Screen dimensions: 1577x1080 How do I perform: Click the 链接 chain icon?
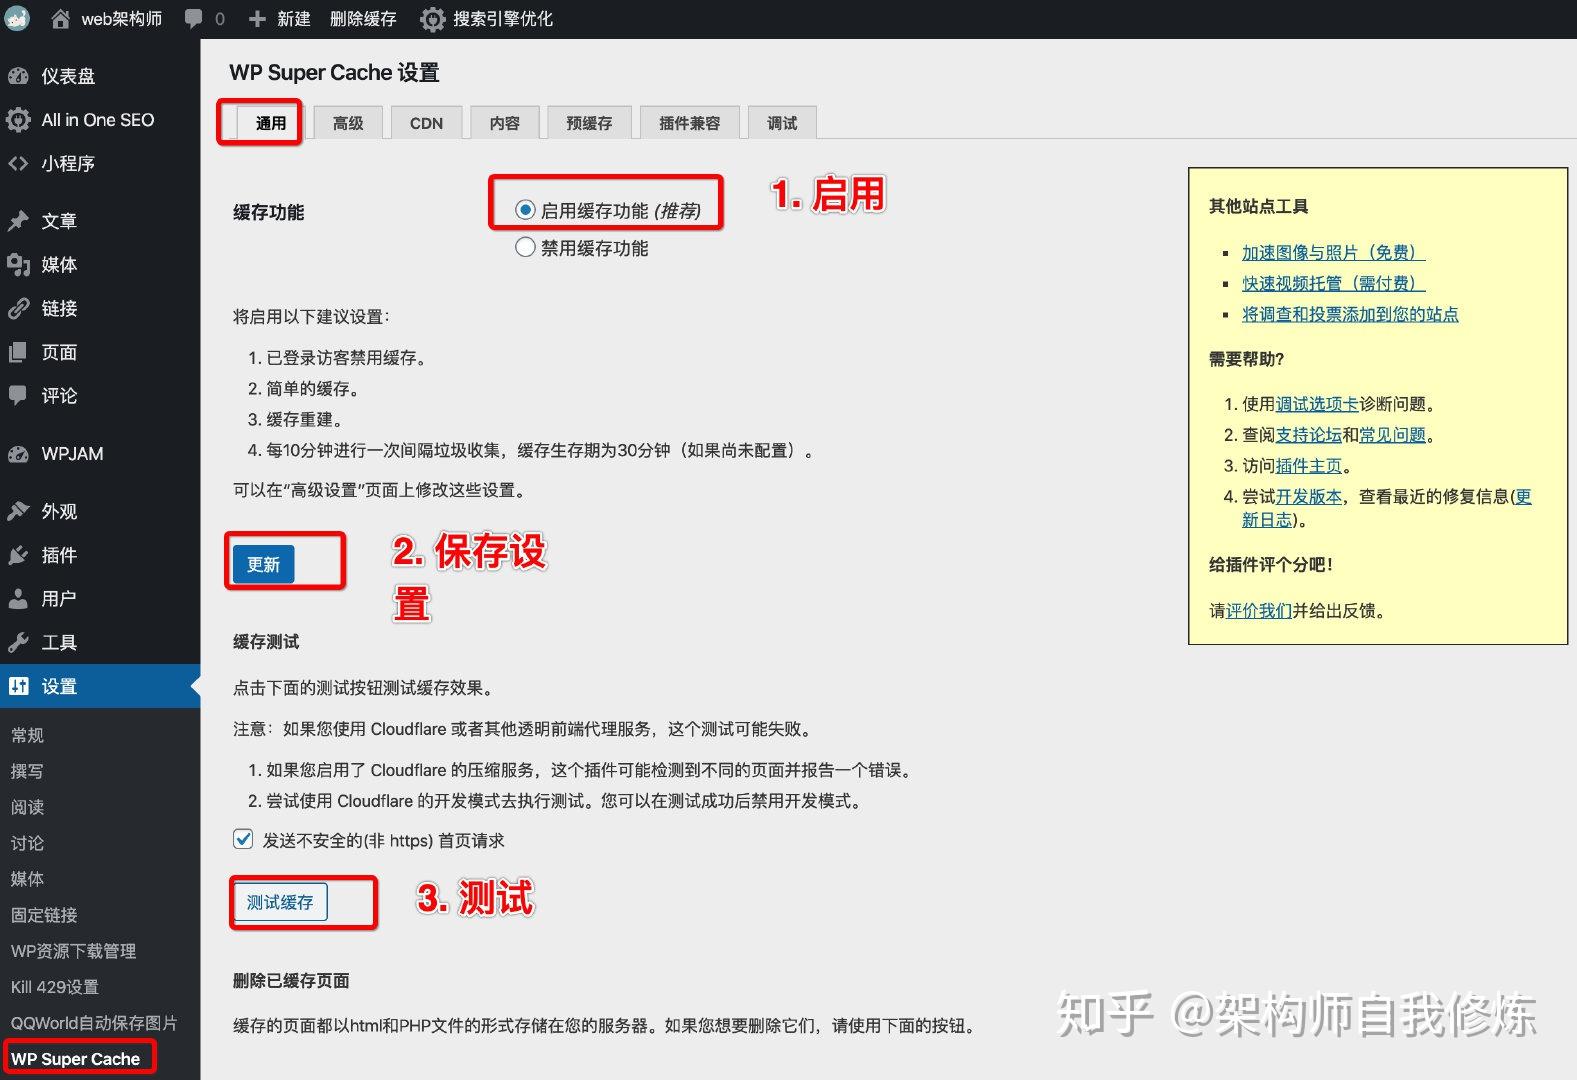coord(18,309)
